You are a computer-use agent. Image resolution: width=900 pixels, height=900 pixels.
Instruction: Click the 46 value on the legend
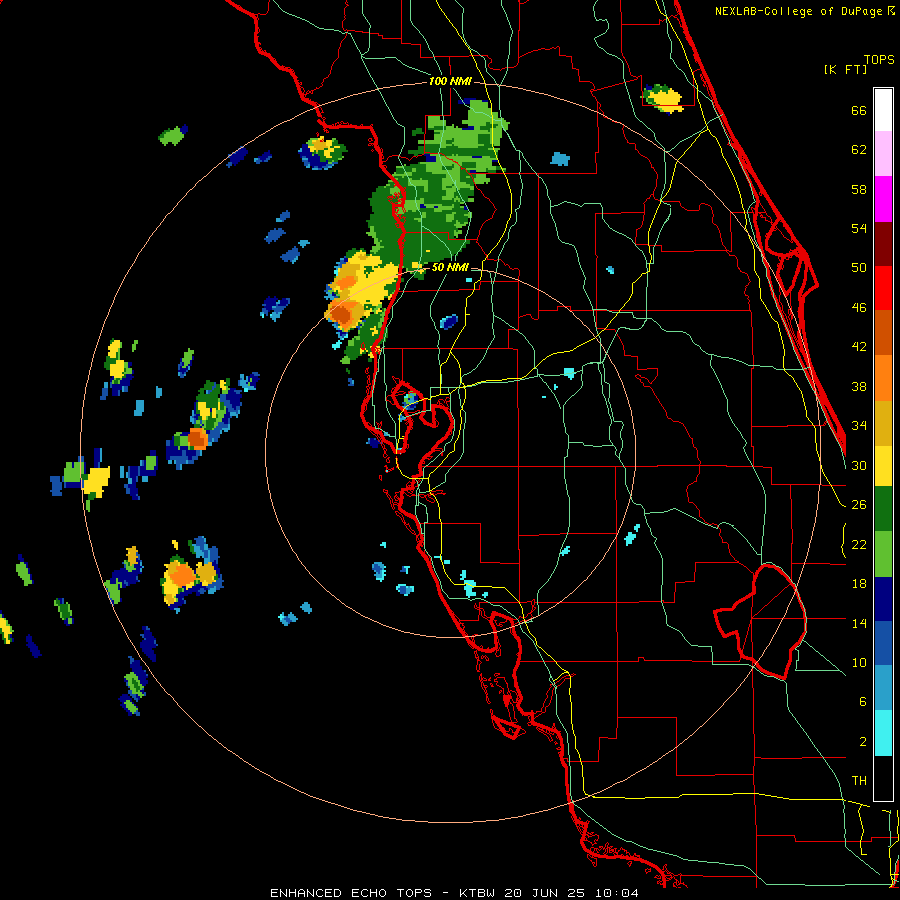coord(859,308)
